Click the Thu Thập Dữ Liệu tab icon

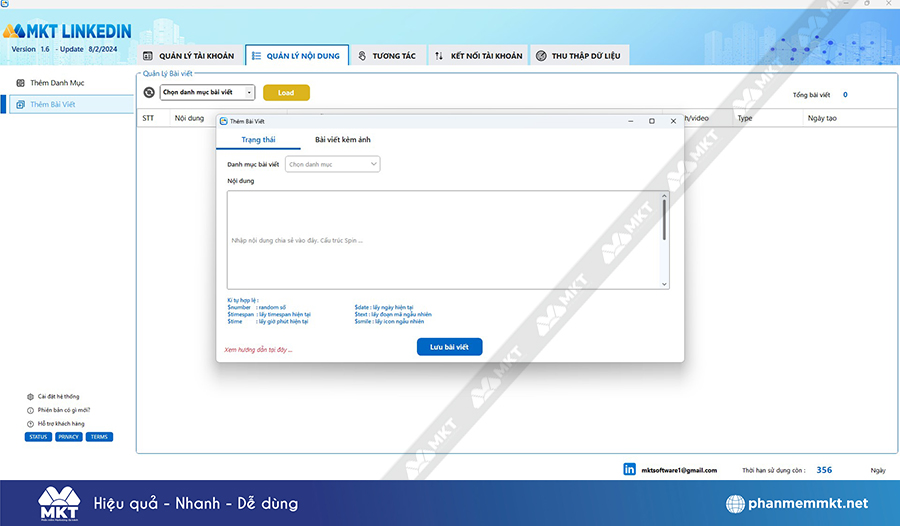coord(541,56)
